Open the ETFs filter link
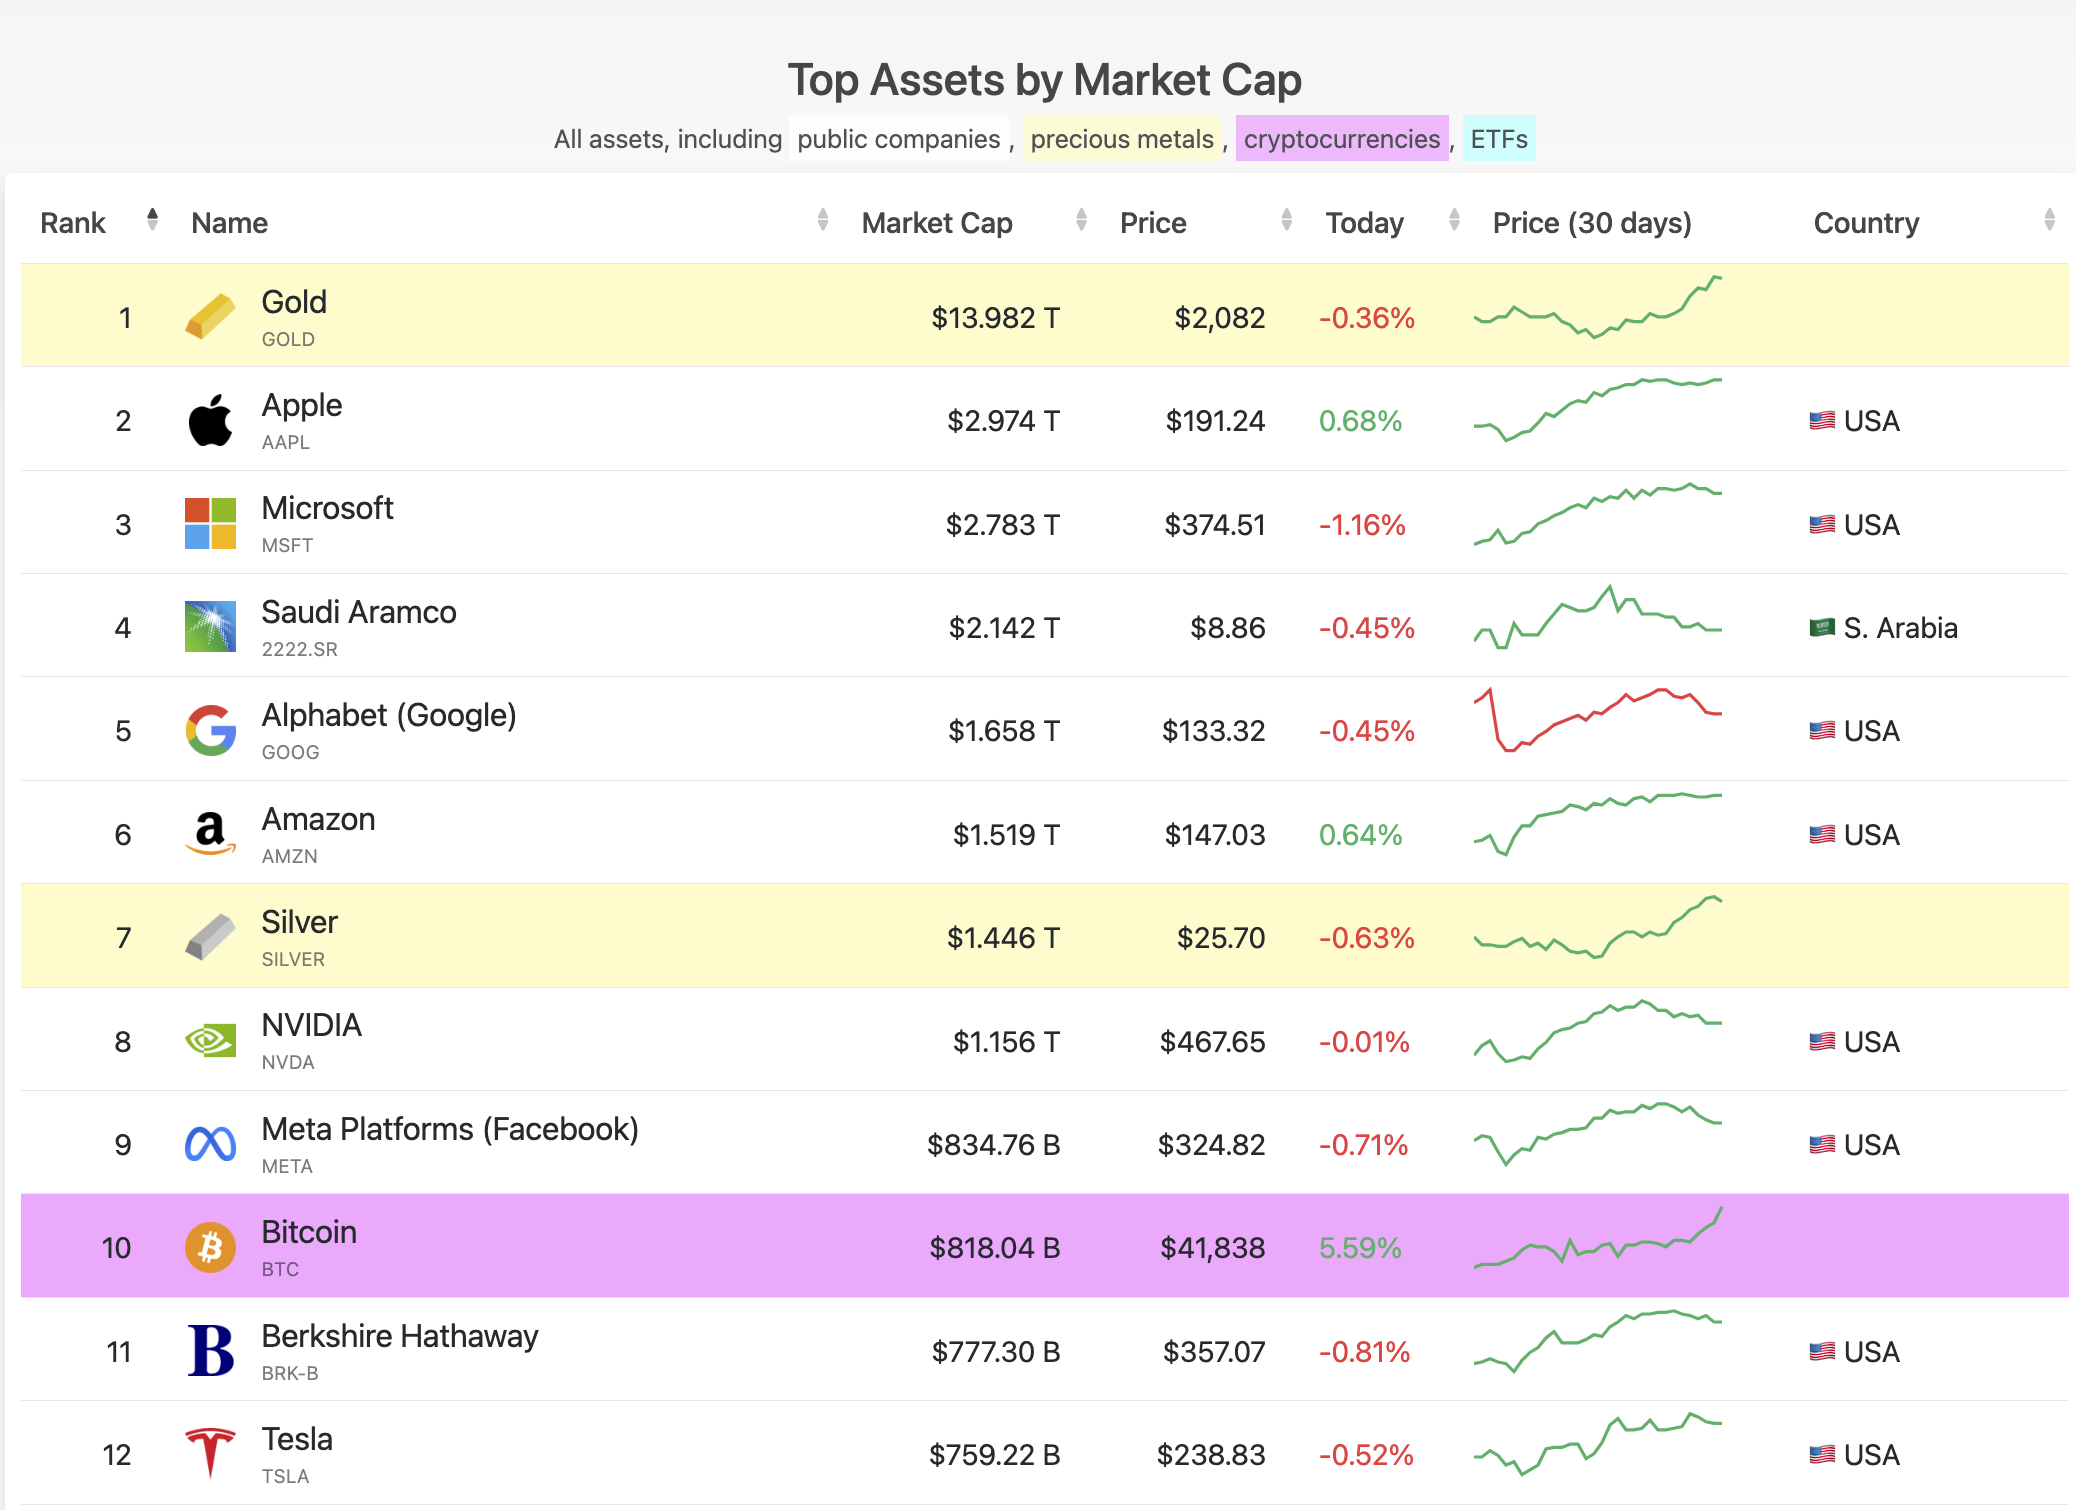This screenshot has width=2076, height=1510. [1499, 139]
